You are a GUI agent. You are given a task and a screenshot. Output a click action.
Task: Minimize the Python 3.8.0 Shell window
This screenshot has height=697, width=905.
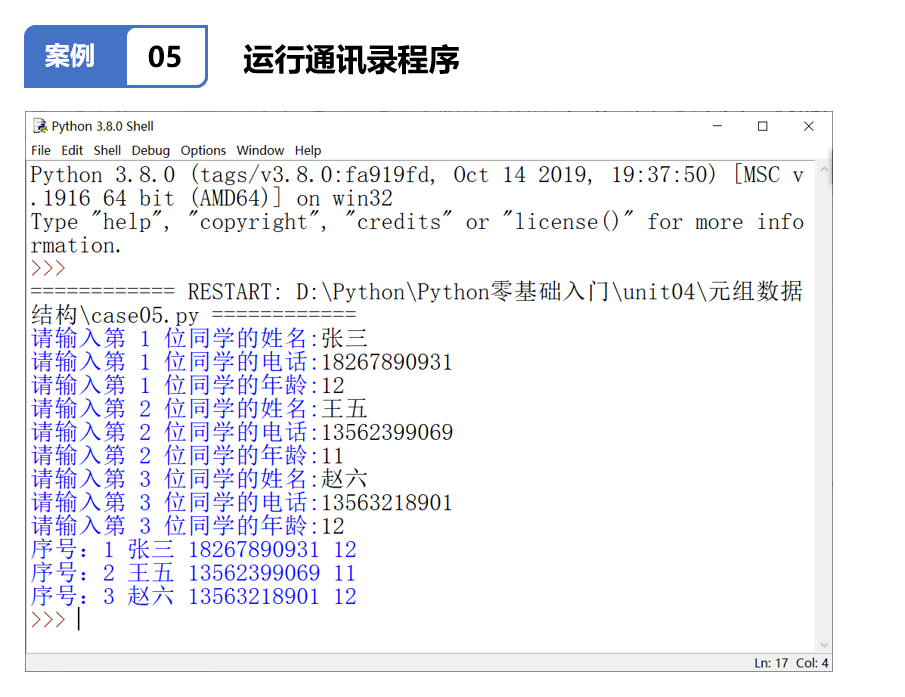(717, 126)
